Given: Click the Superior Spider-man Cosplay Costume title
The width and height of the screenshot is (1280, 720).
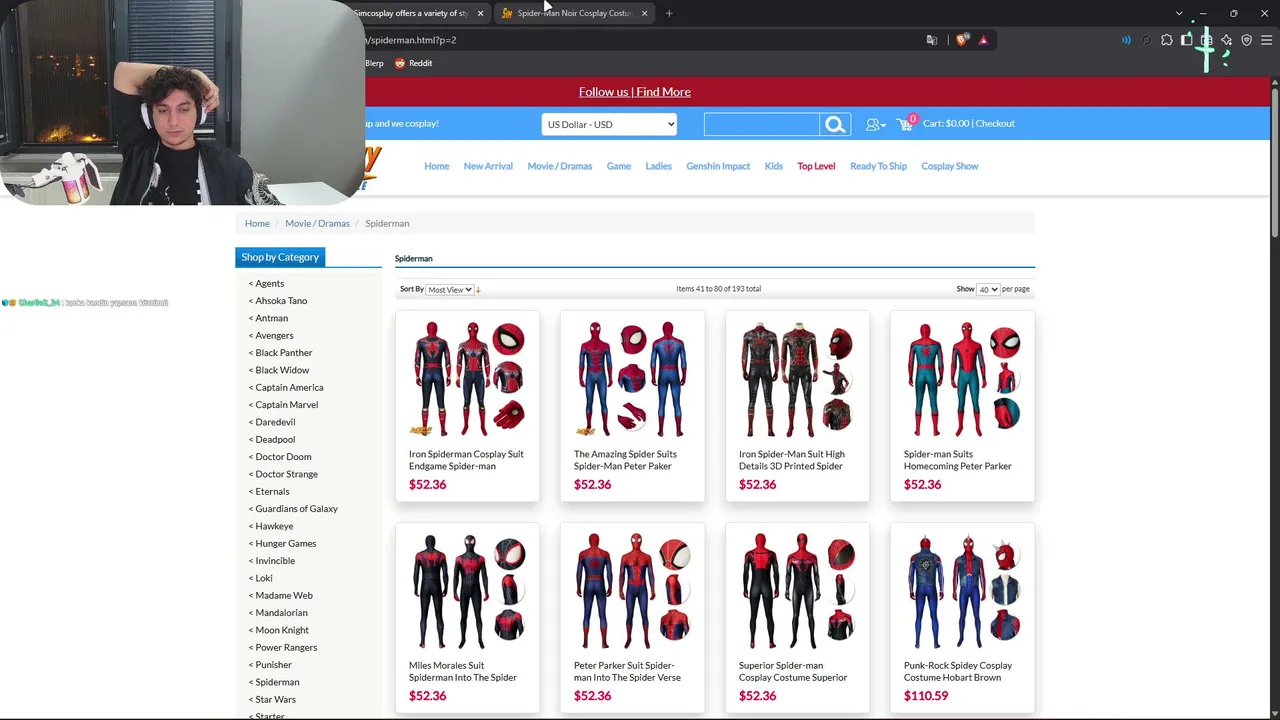Looking at the screenshot, I should pyautogui.click(x=793, y=671).
